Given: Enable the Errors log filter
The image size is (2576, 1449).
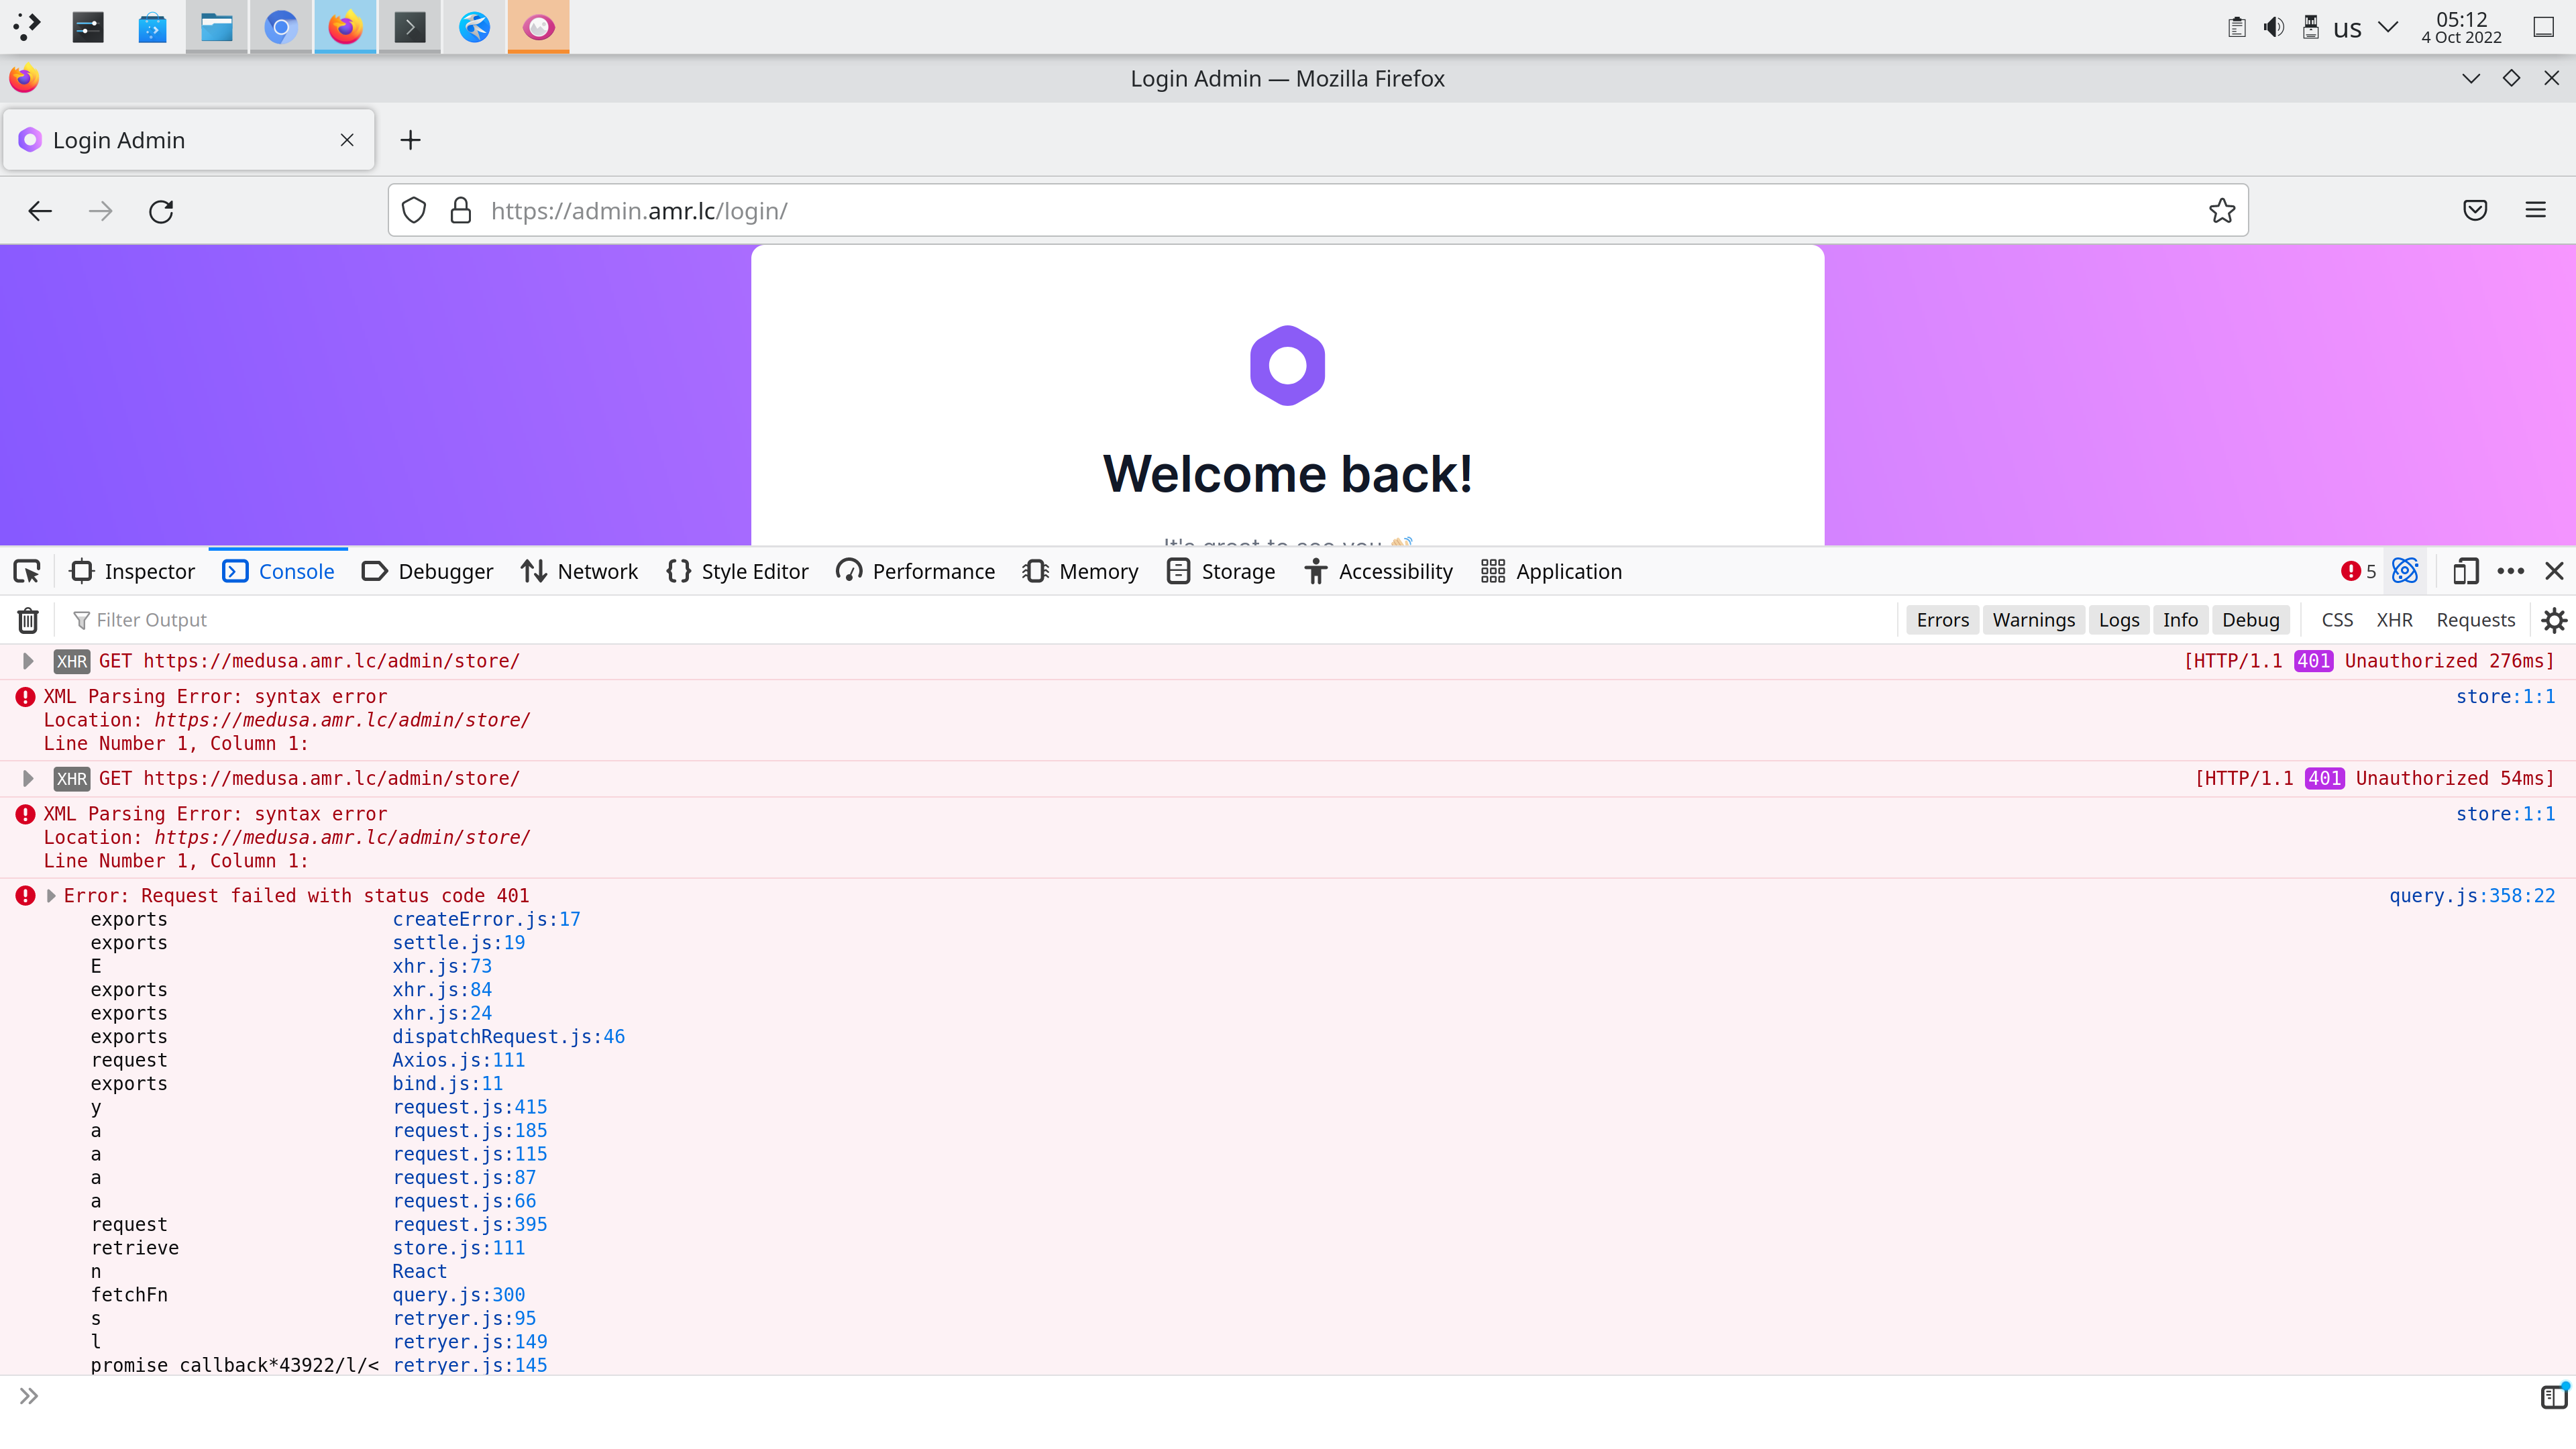Looking at the screenshot, I should point(1941,620).
